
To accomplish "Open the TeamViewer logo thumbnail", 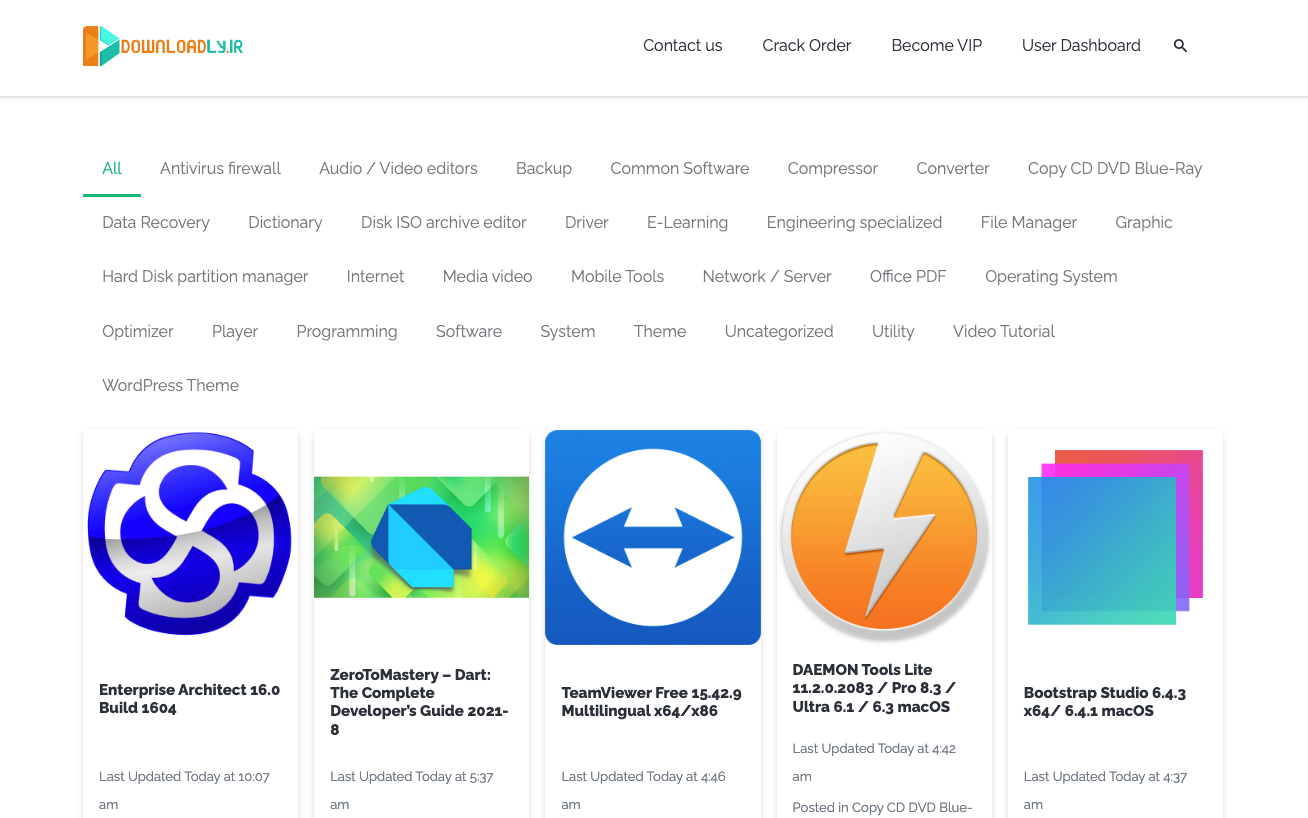I will [x=653, y=537].
